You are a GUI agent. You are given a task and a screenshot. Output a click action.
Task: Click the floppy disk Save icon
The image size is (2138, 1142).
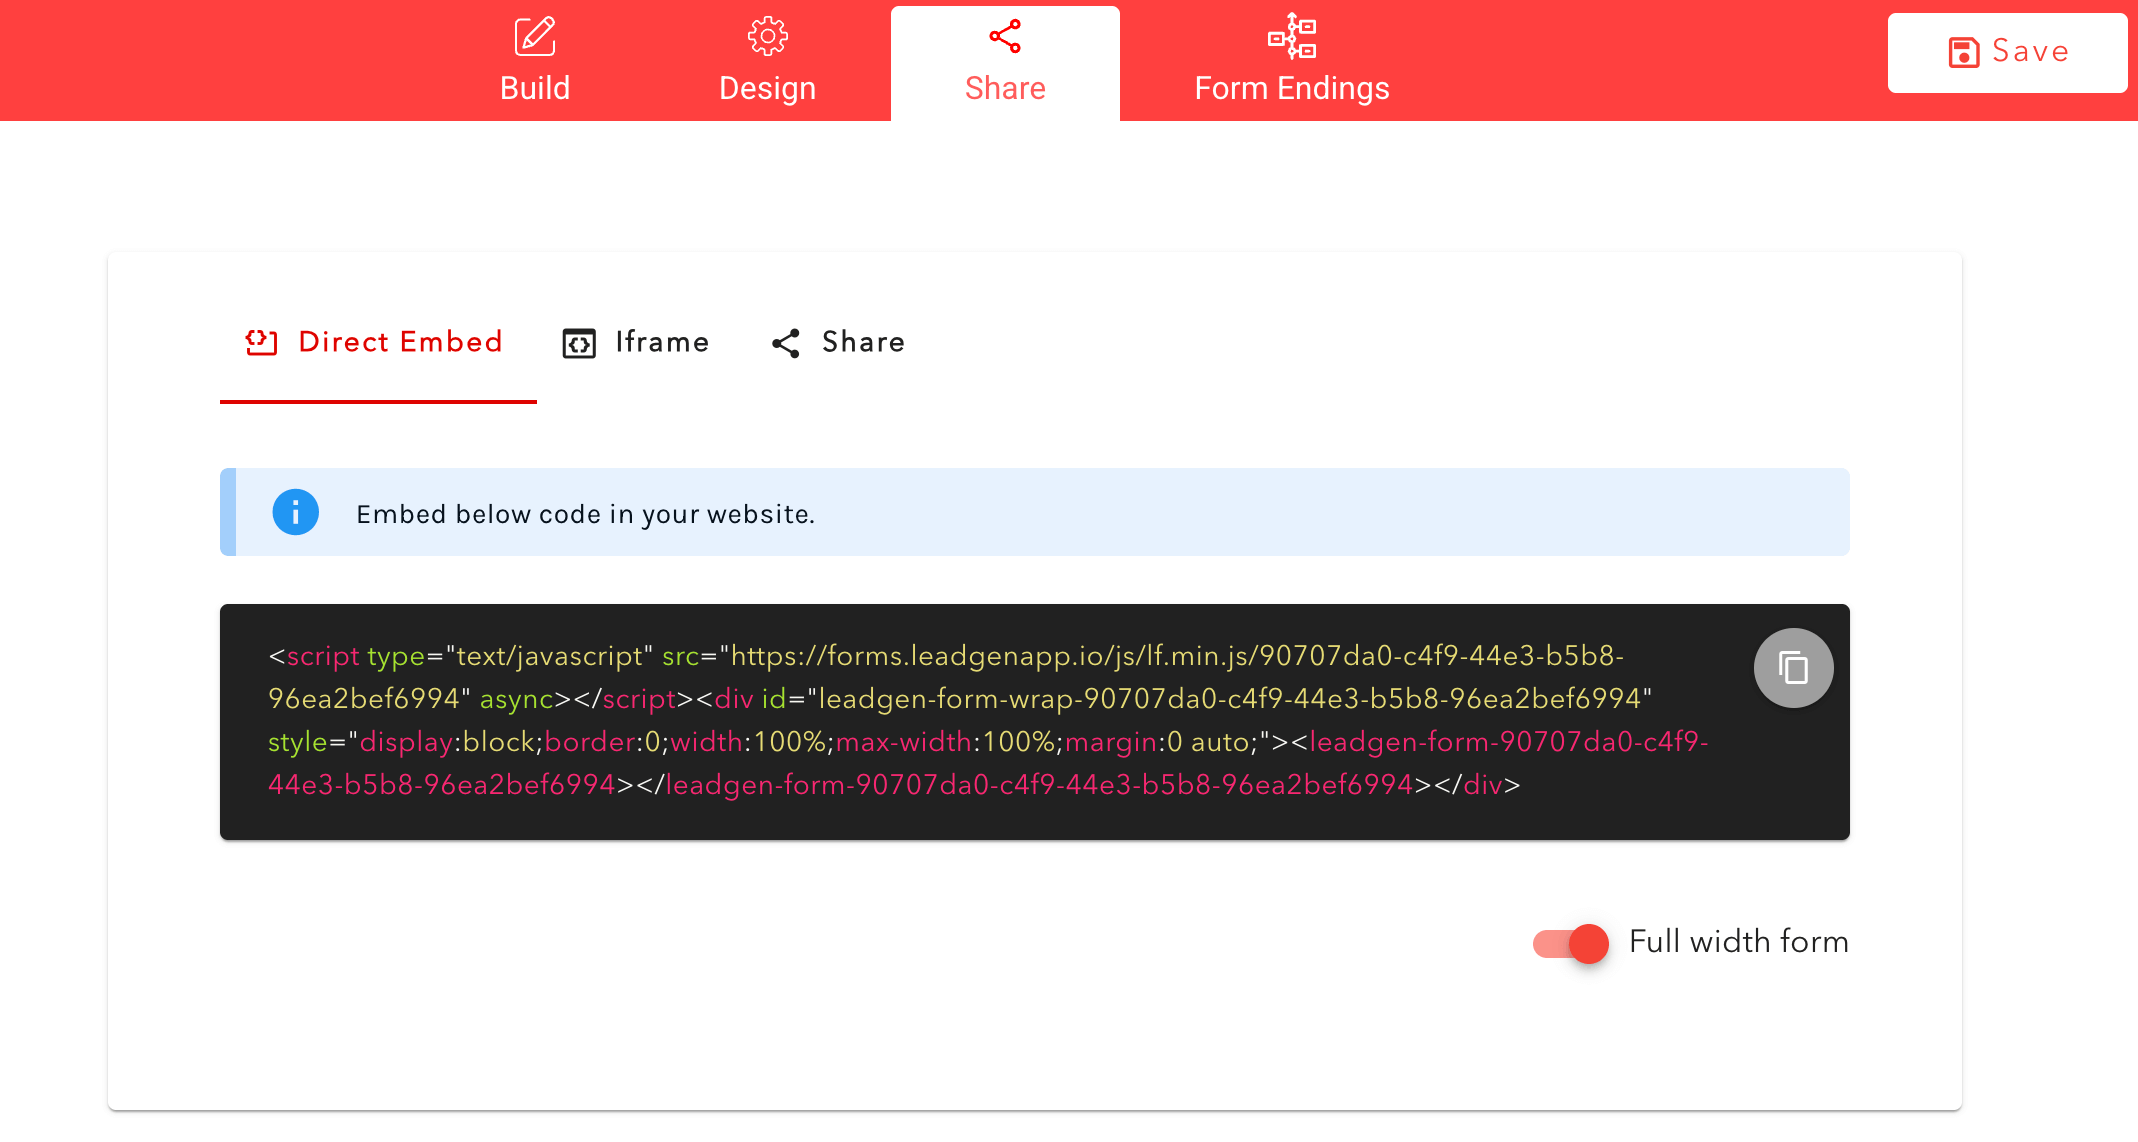1963,52
